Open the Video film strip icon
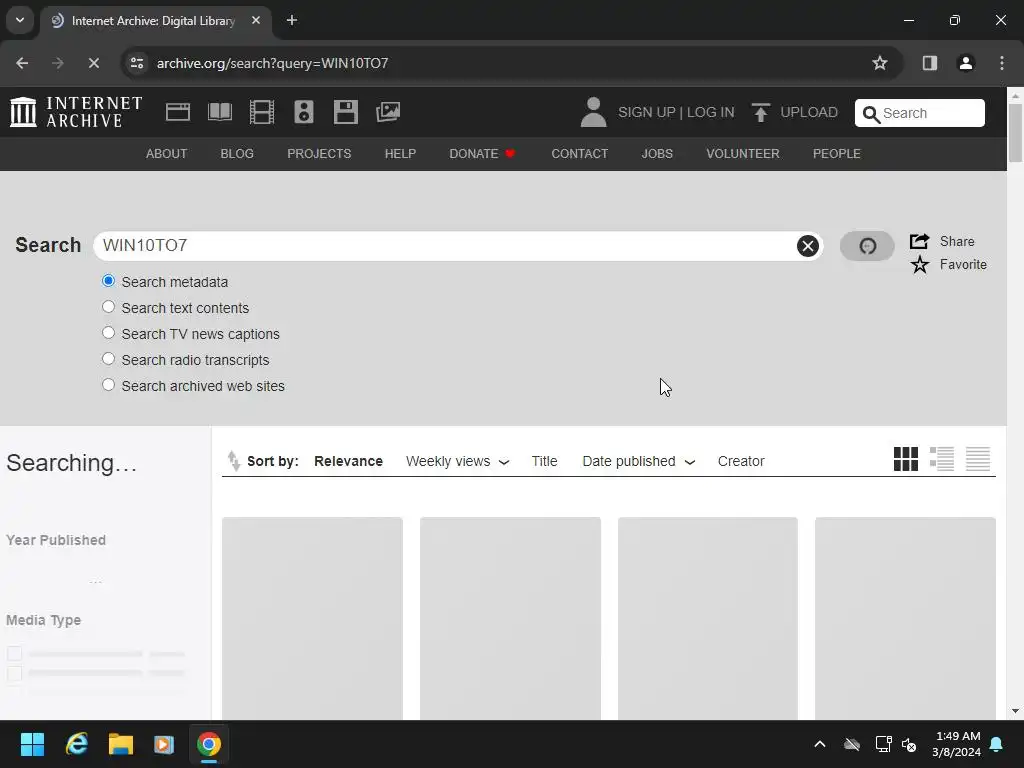Image resolution: width=1024 pixels, height=768 pixels. pos(262,112)
